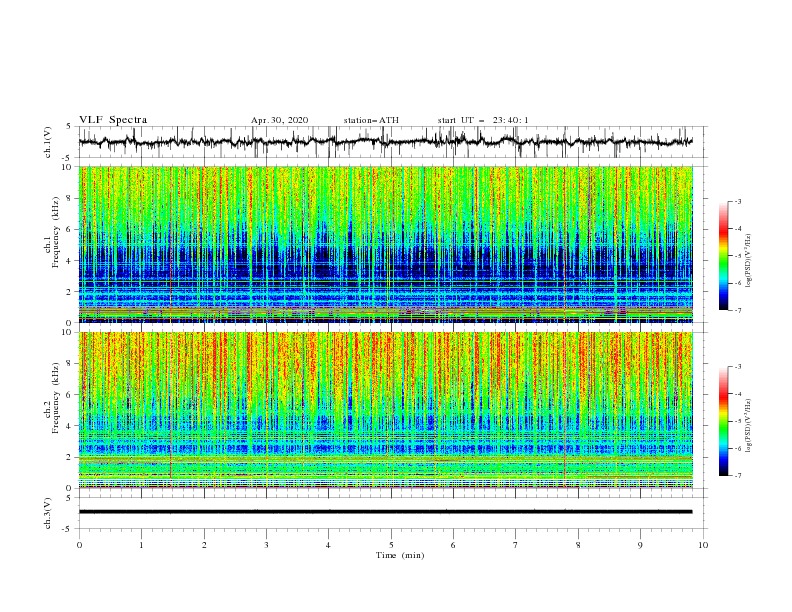Click the ch.2 spectrogram color scale bar

[x=723, y=421]
